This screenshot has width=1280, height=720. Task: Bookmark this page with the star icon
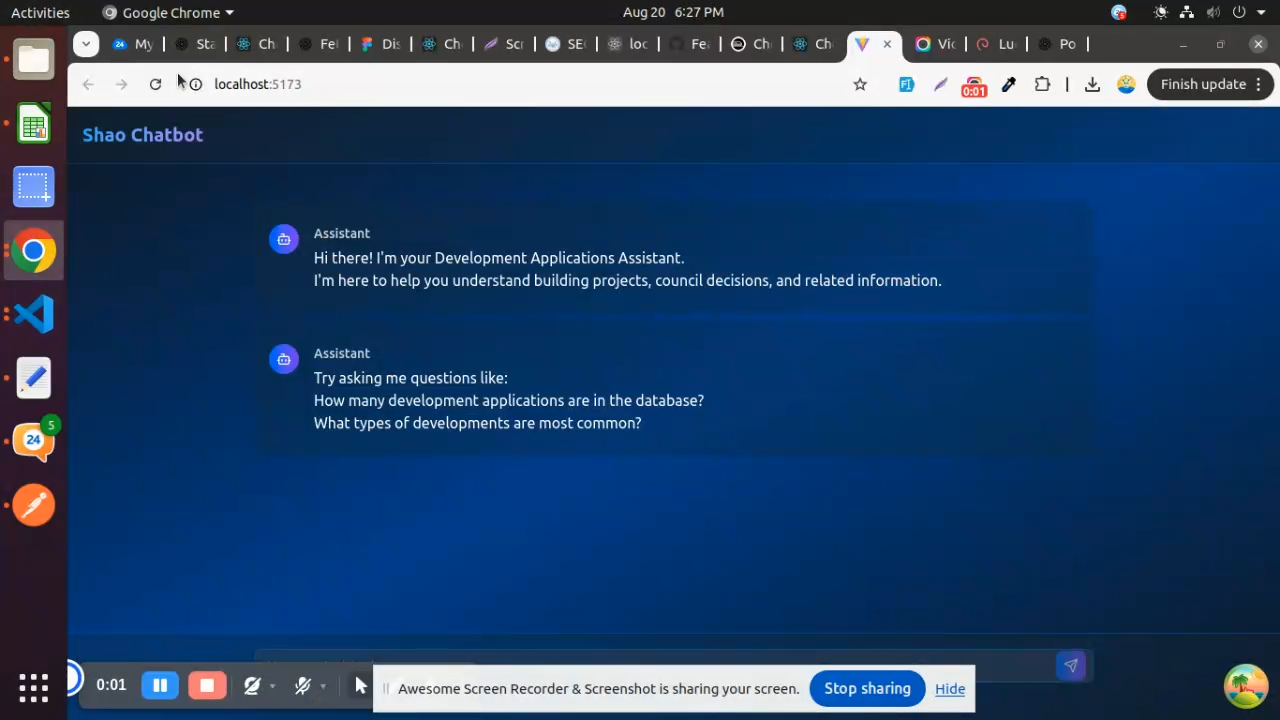click(860, 85)
